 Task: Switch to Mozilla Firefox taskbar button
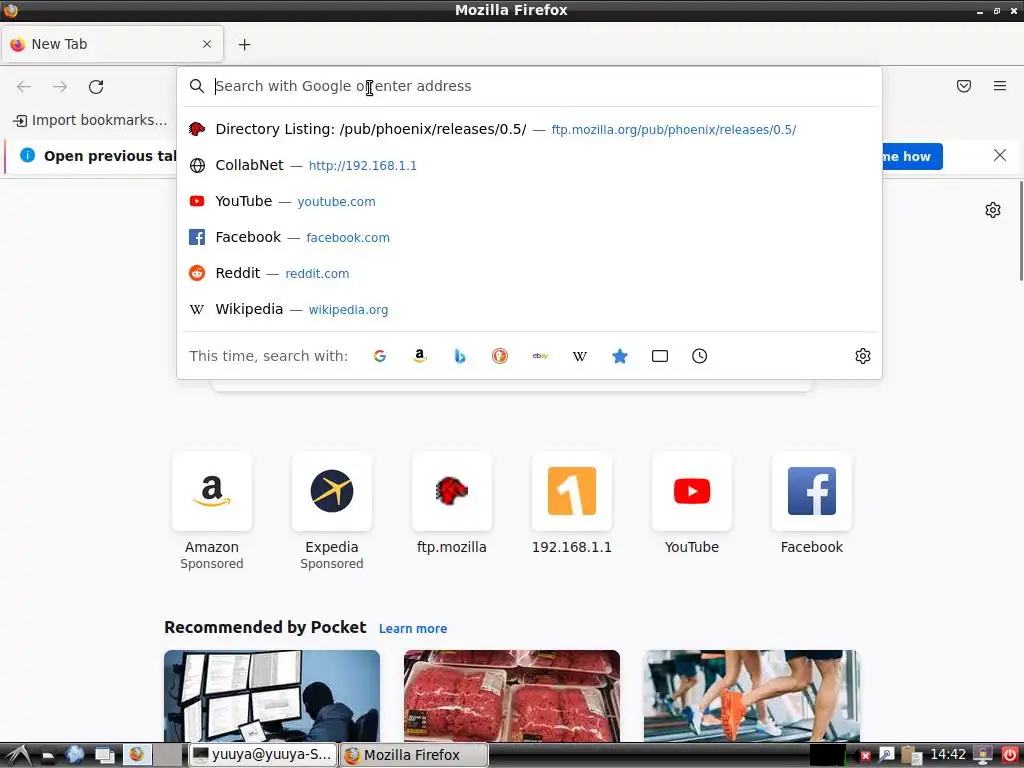pos(414,755)
